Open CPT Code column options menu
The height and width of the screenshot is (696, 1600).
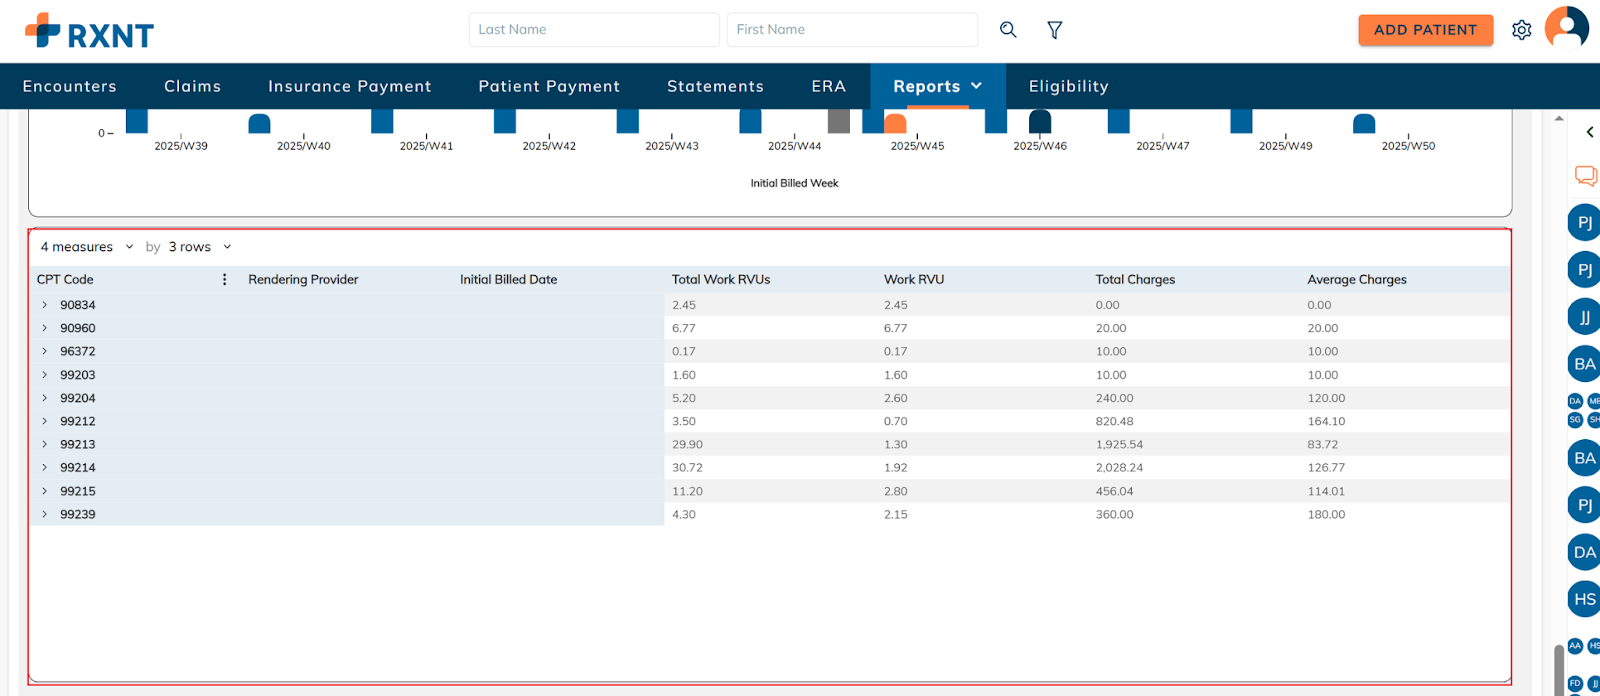tap(224, 280)
